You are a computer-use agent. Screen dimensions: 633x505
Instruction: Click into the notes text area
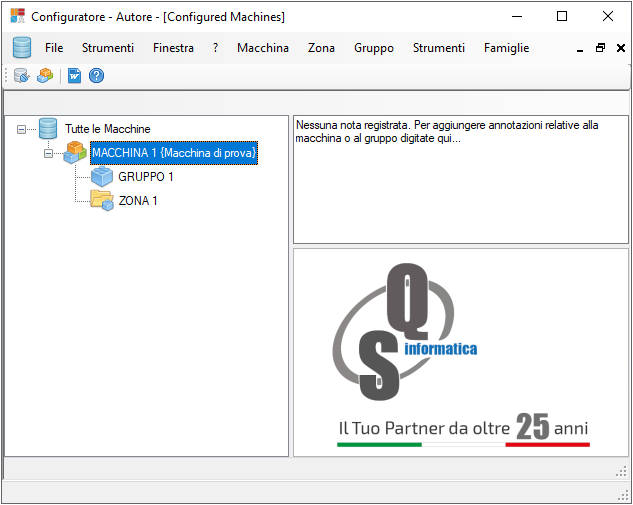coord(461,180)
